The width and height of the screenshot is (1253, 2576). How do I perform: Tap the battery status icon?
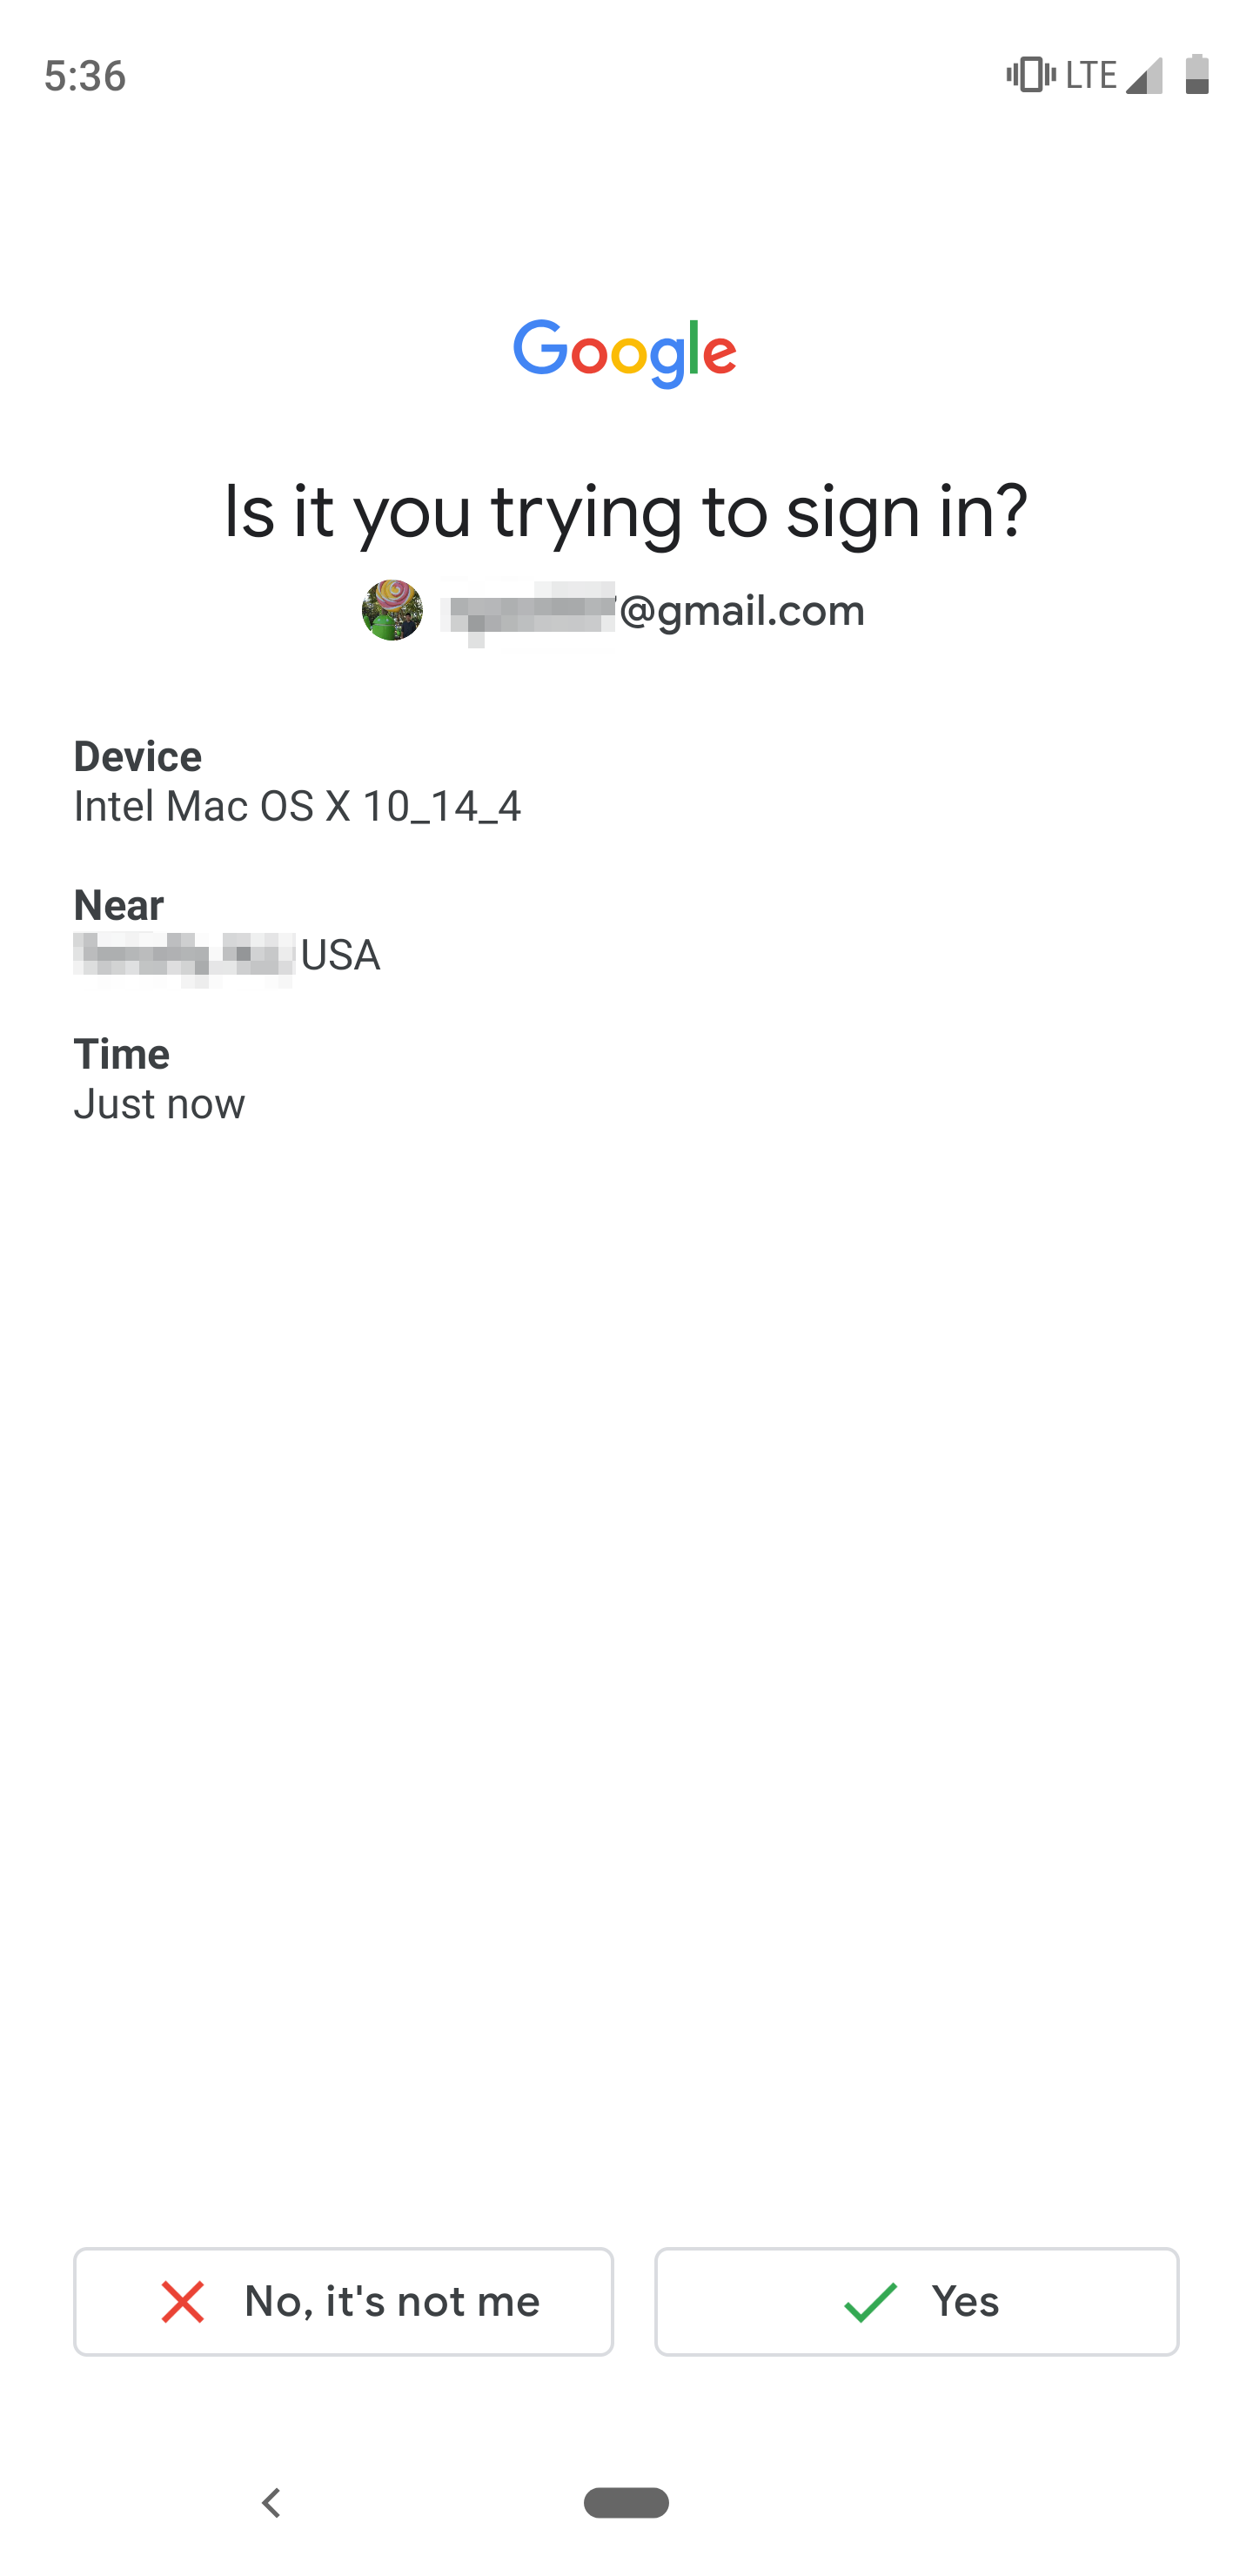(1197, 75)
